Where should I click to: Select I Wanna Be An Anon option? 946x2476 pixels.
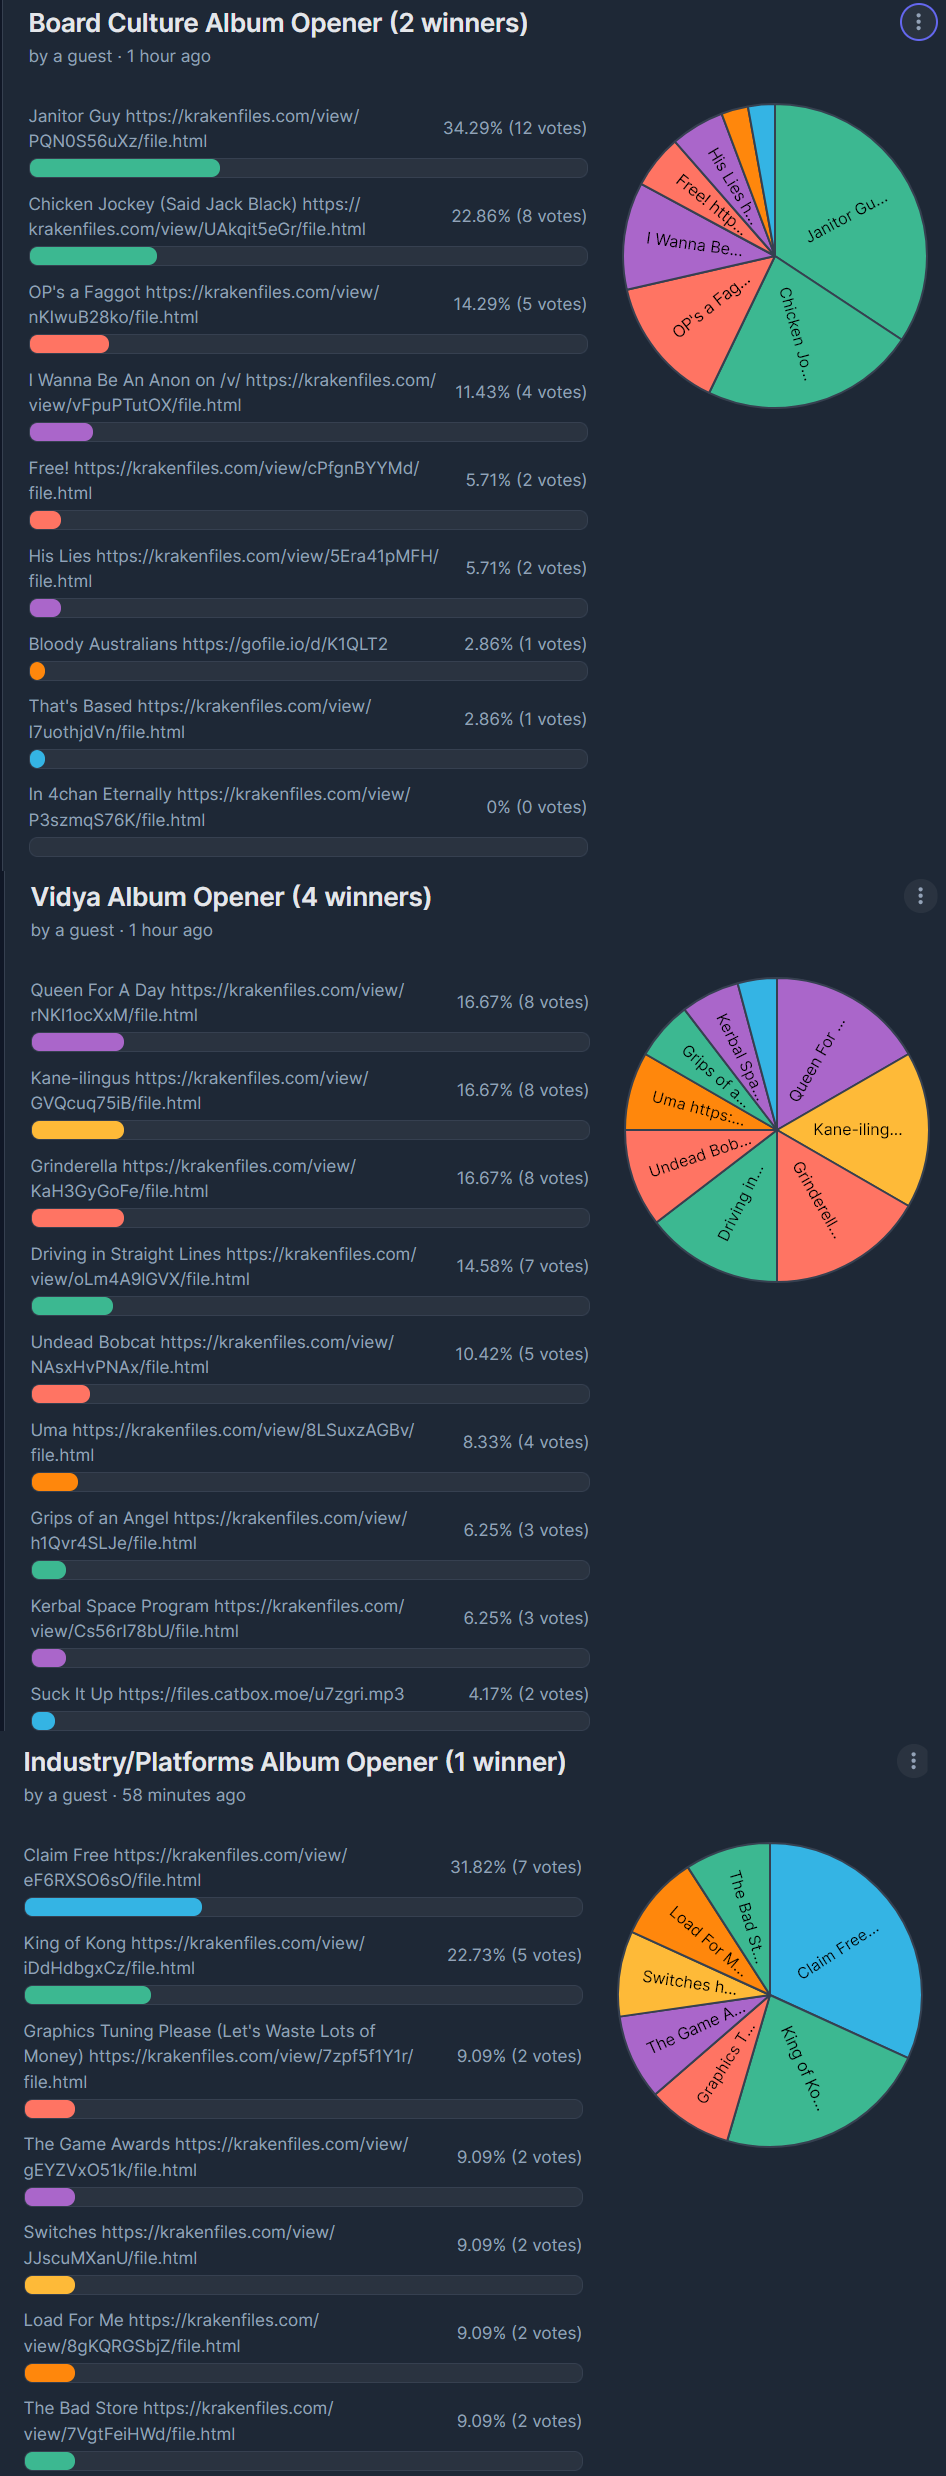tap(232, 392)
